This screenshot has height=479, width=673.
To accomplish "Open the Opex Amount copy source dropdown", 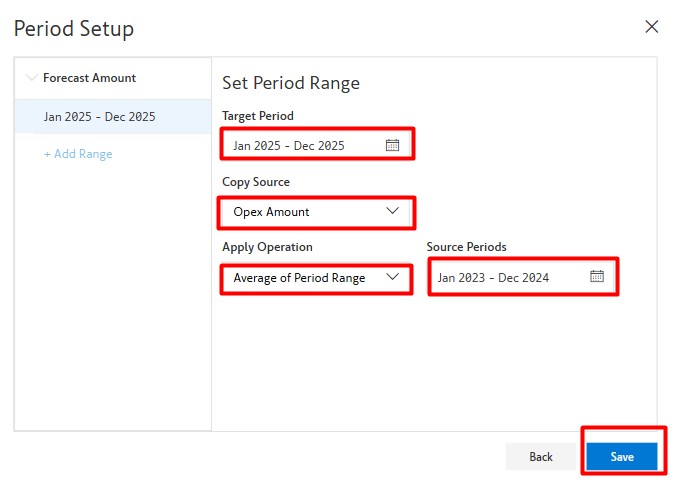I will coord(300,212).
